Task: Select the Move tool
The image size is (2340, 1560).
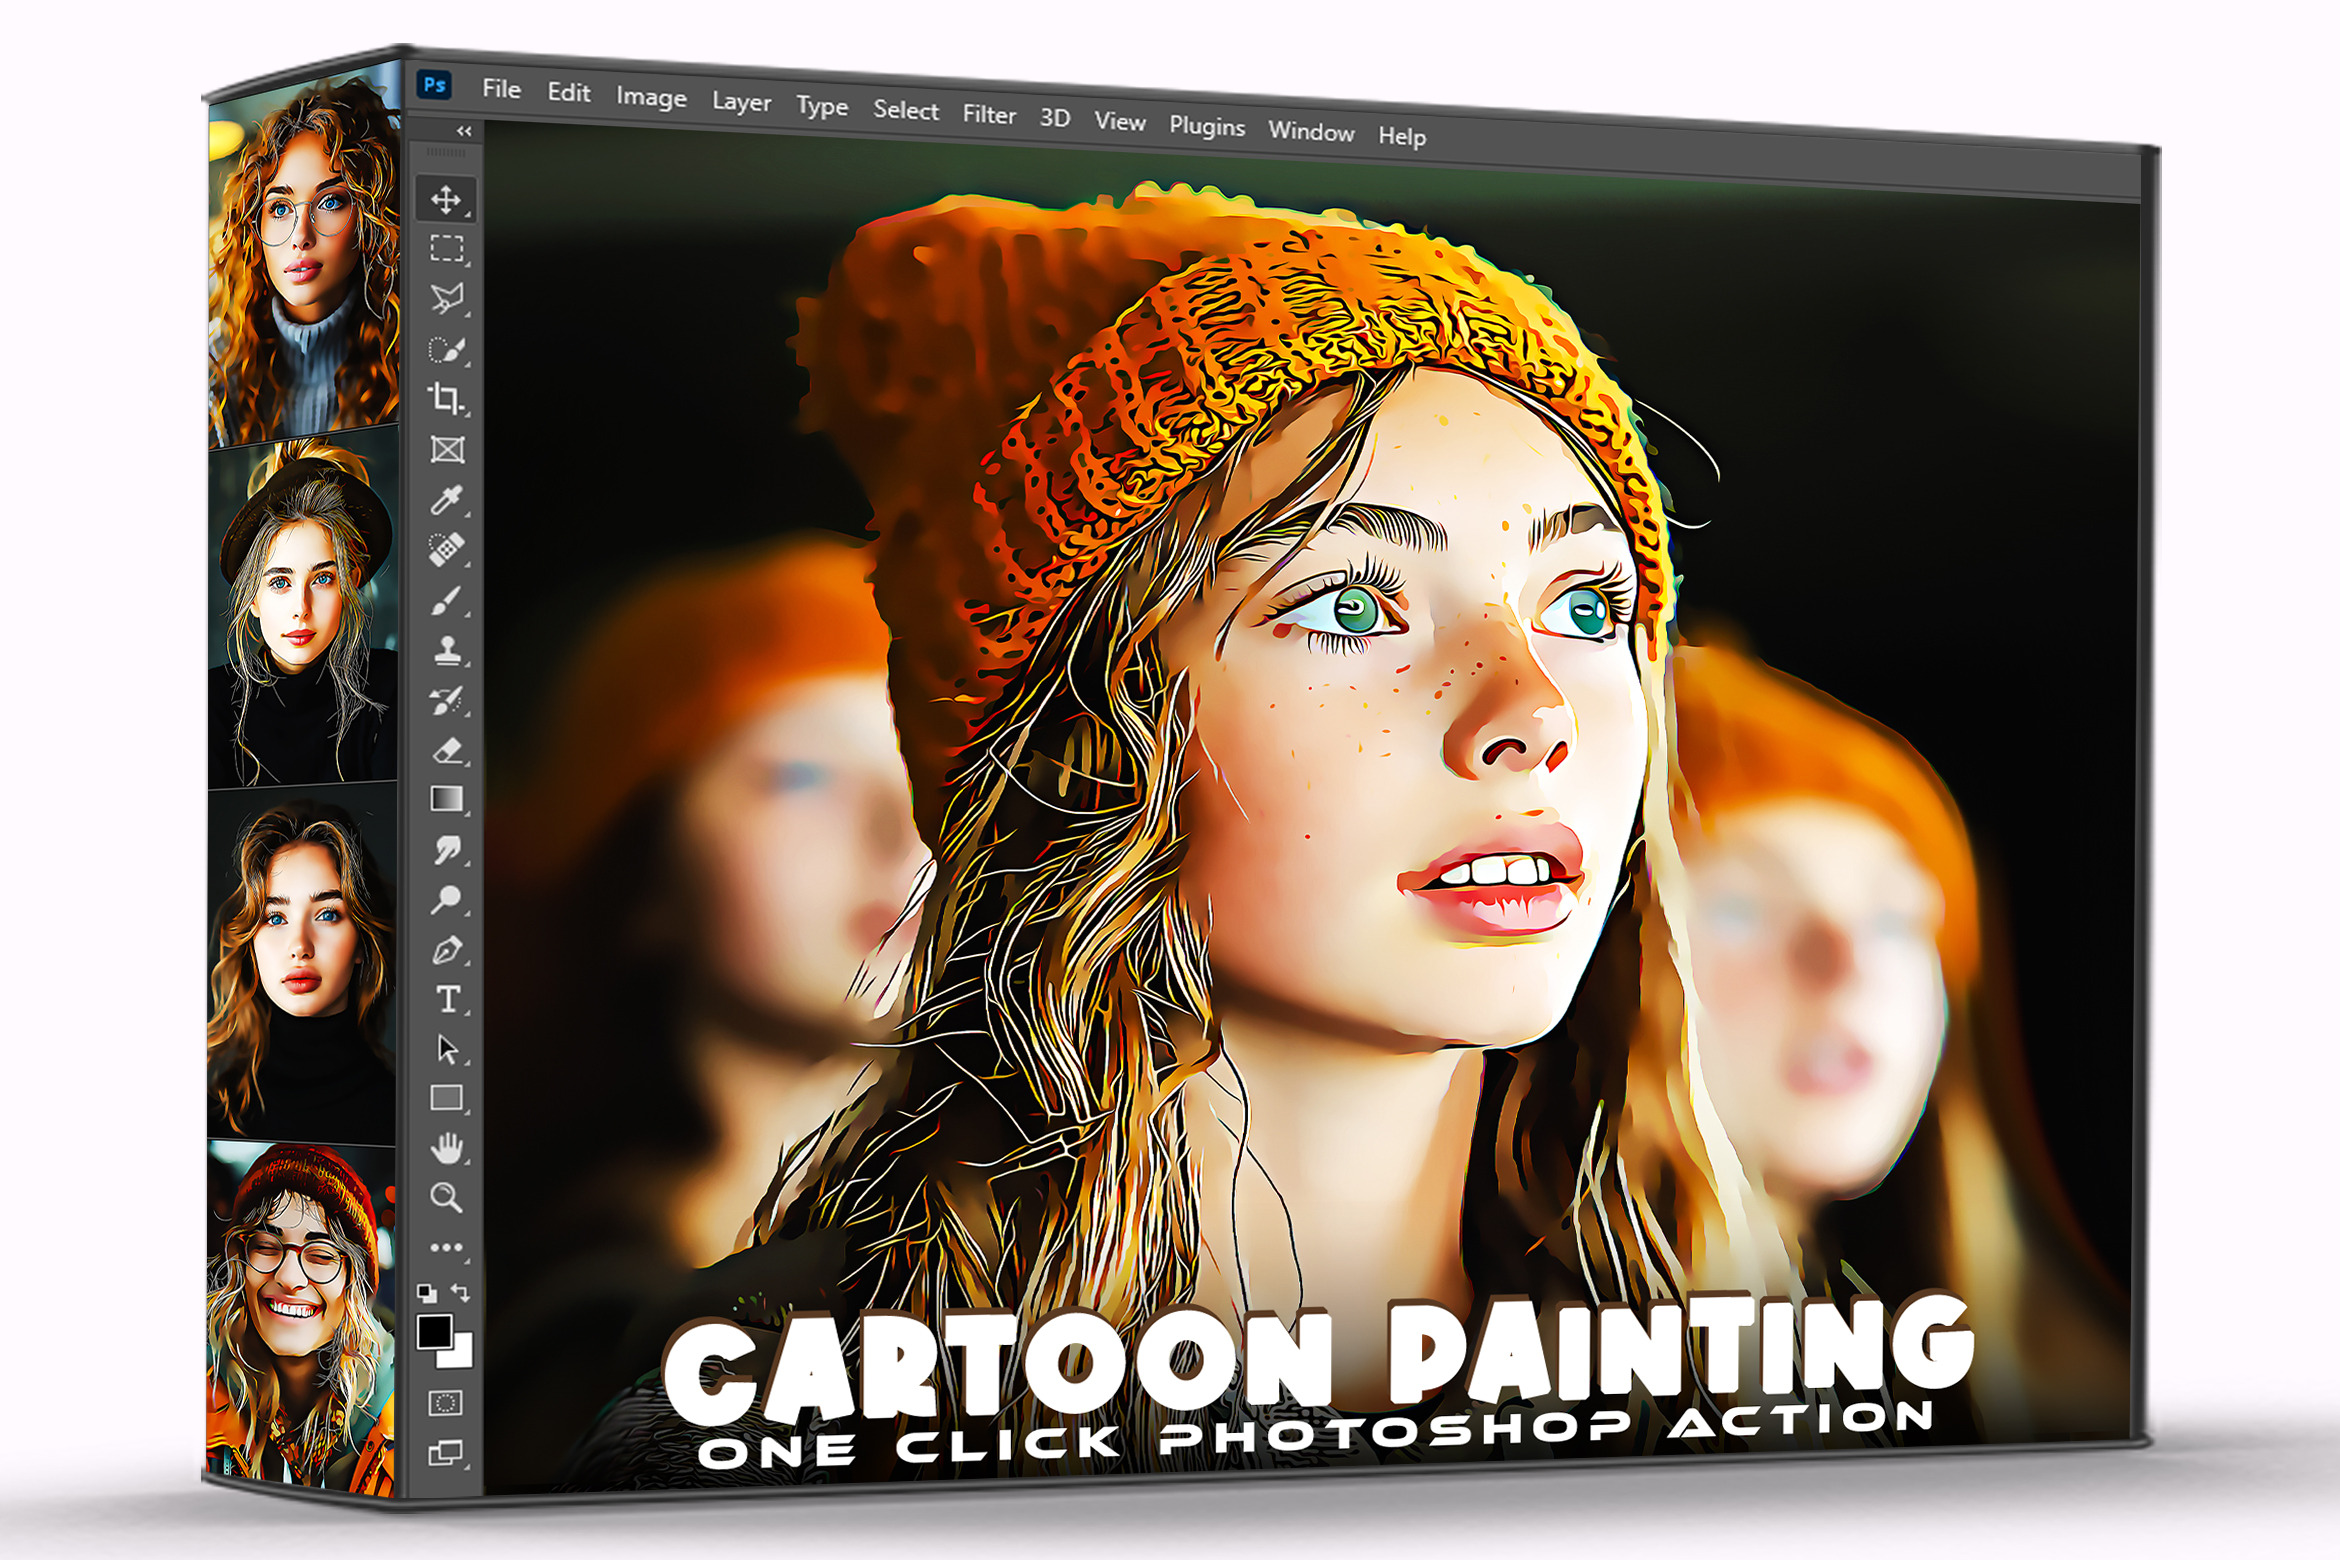Action: [x=445, y=200]
